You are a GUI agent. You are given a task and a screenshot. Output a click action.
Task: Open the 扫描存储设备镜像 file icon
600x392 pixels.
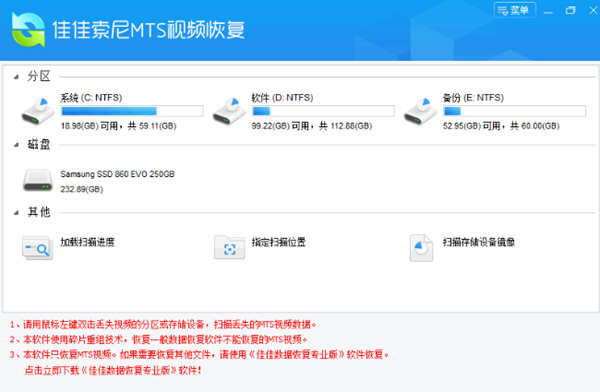tap(421, 248)
